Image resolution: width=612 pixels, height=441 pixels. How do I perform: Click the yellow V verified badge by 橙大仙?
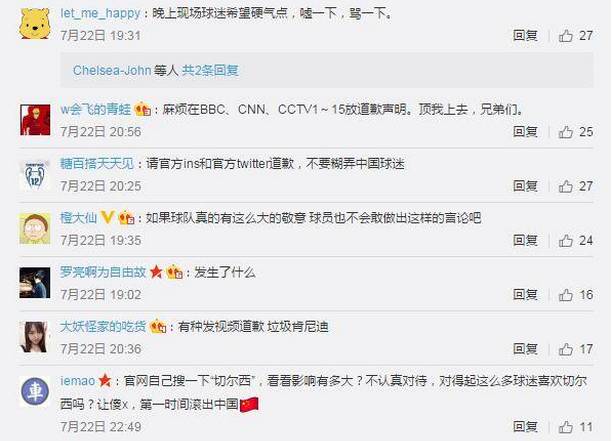pos(107,217)
